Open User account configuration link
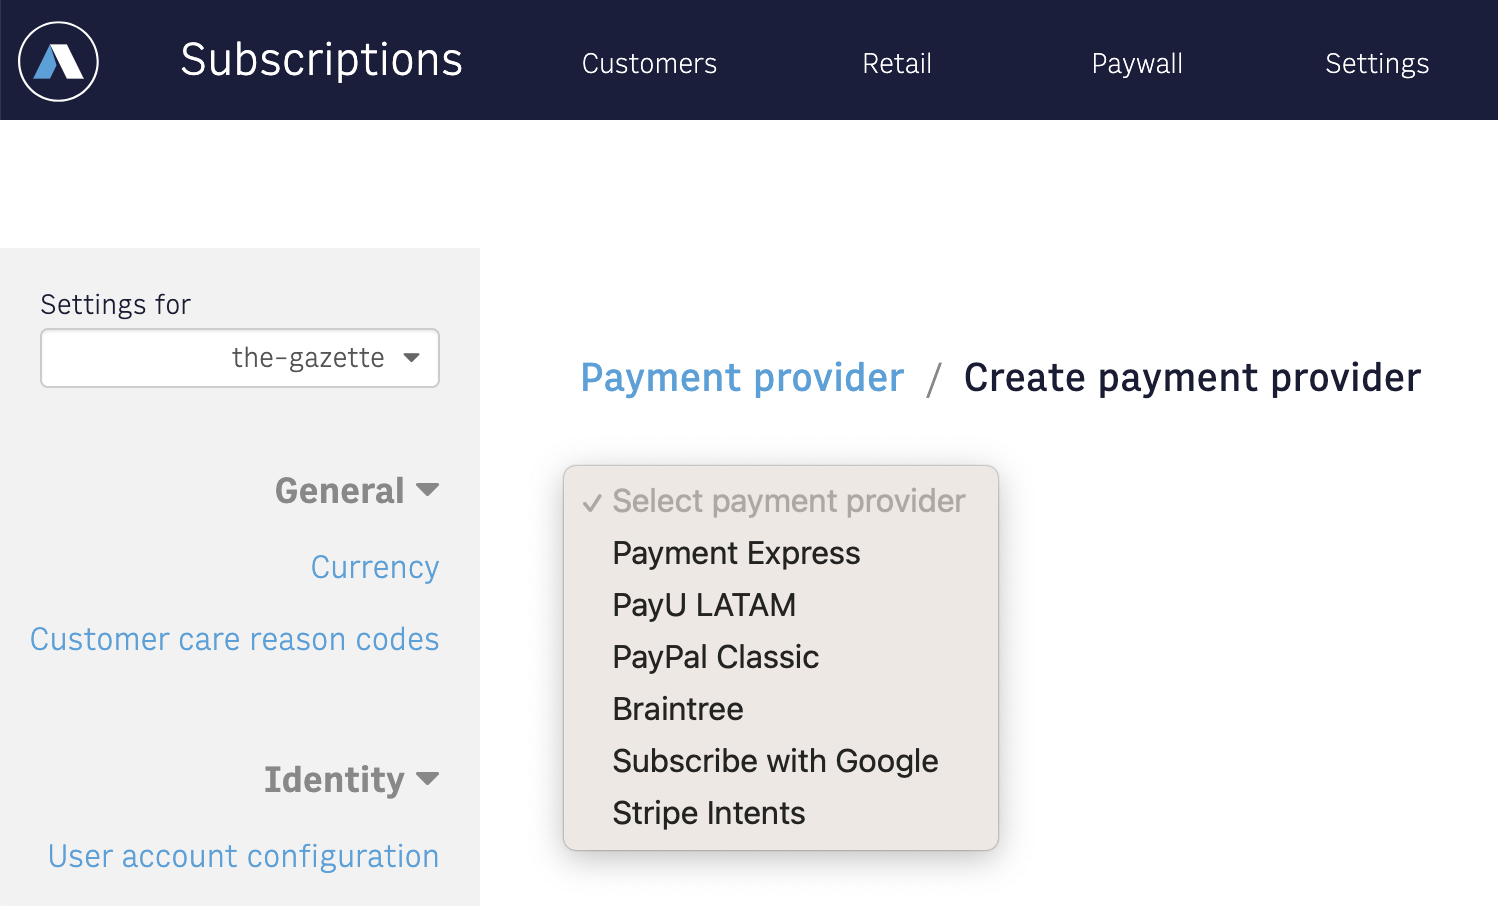 [x=244, y=856]
